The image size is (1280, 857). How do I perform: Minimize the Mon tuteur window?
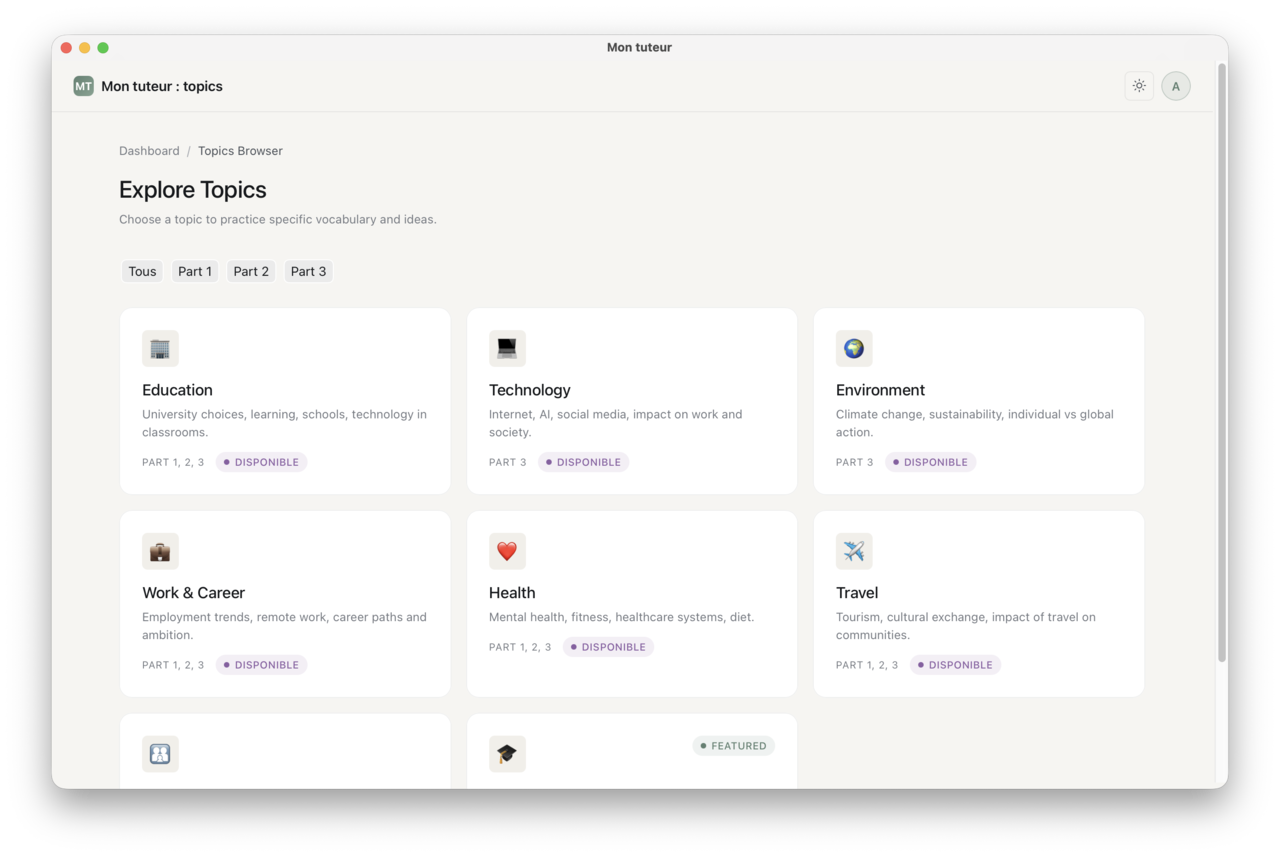coord(84,47)
